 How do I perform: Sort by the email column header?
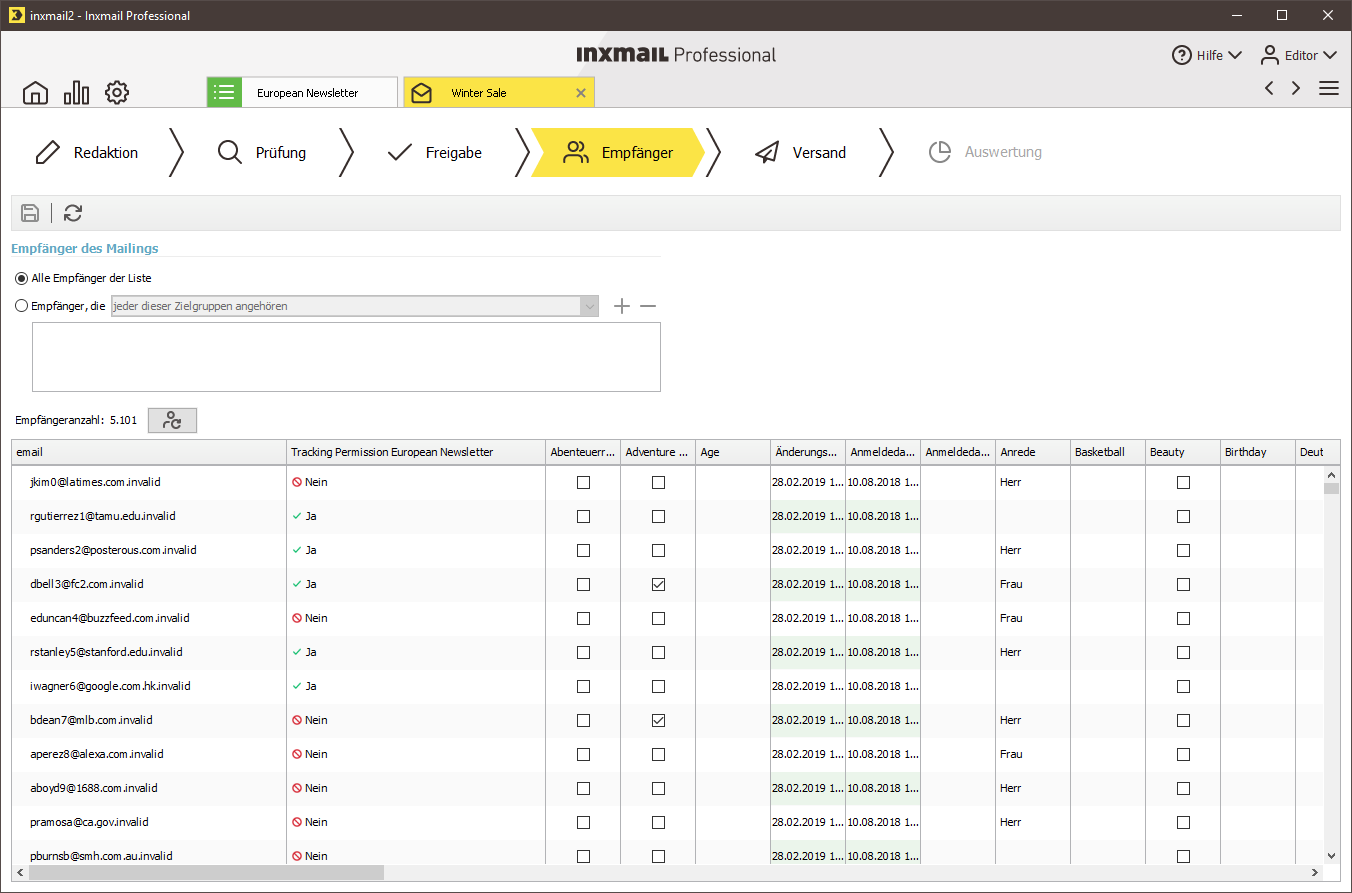(x=149, y=452)
